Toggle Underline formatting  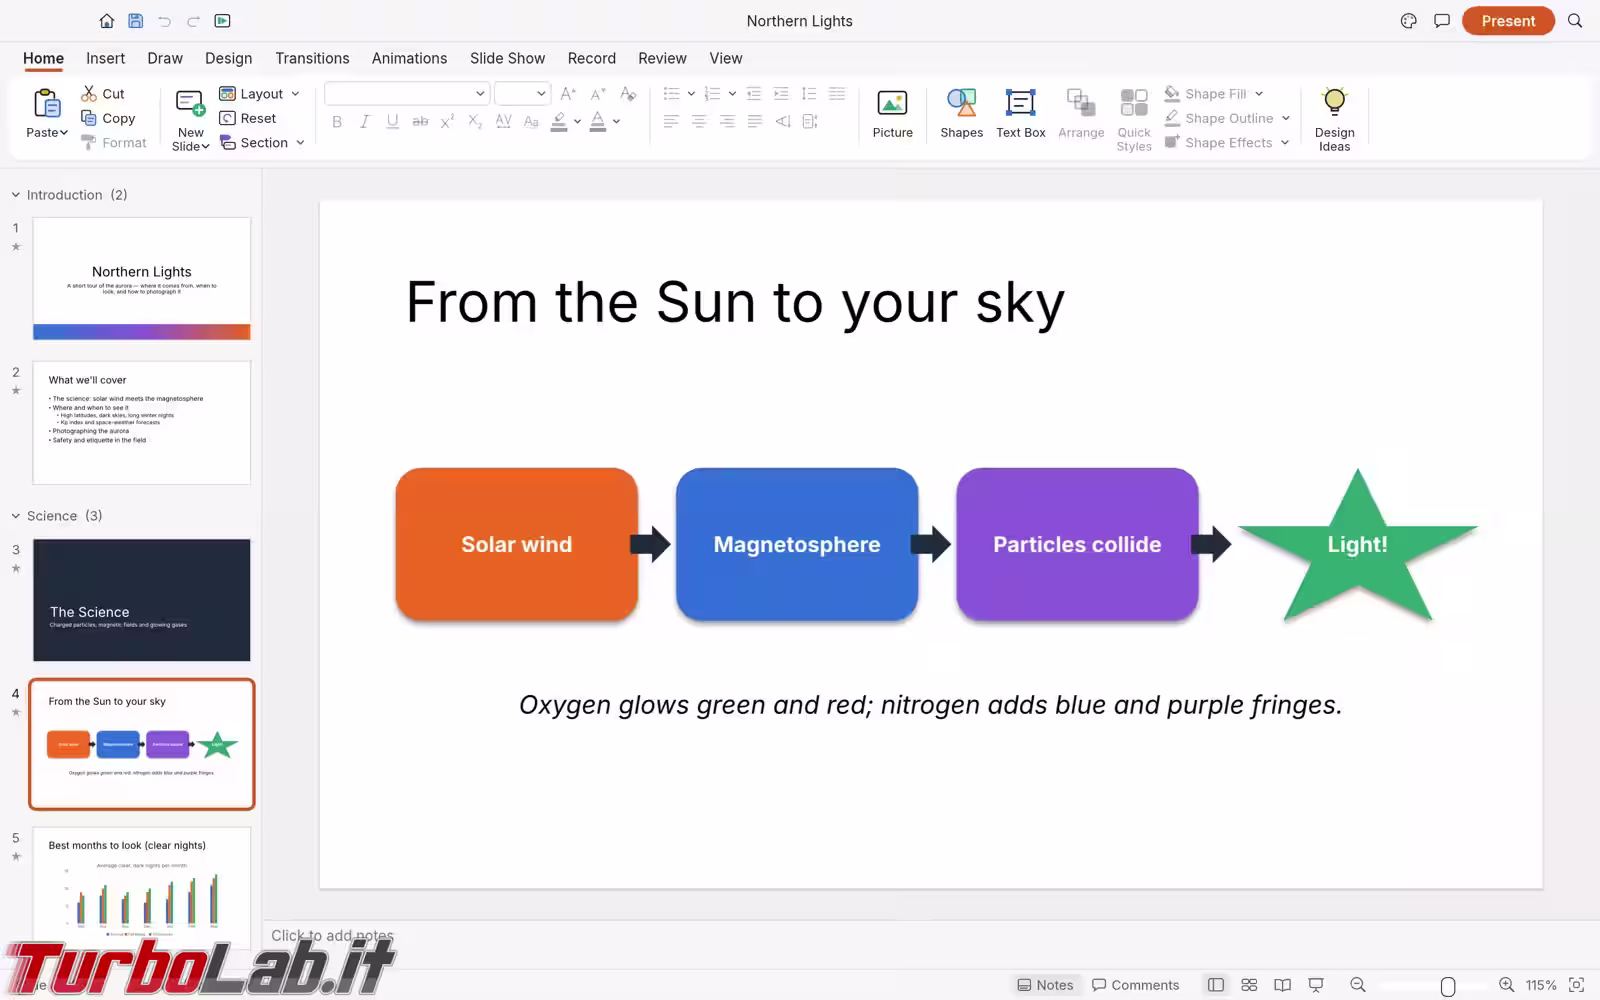[x=393, y=121]
